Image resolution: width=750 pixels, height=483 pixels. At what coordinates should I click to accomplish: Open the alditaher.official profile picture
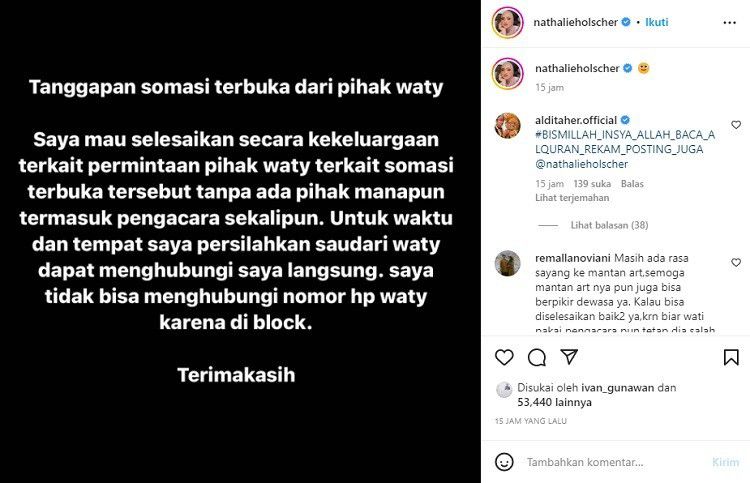(507, 126)
